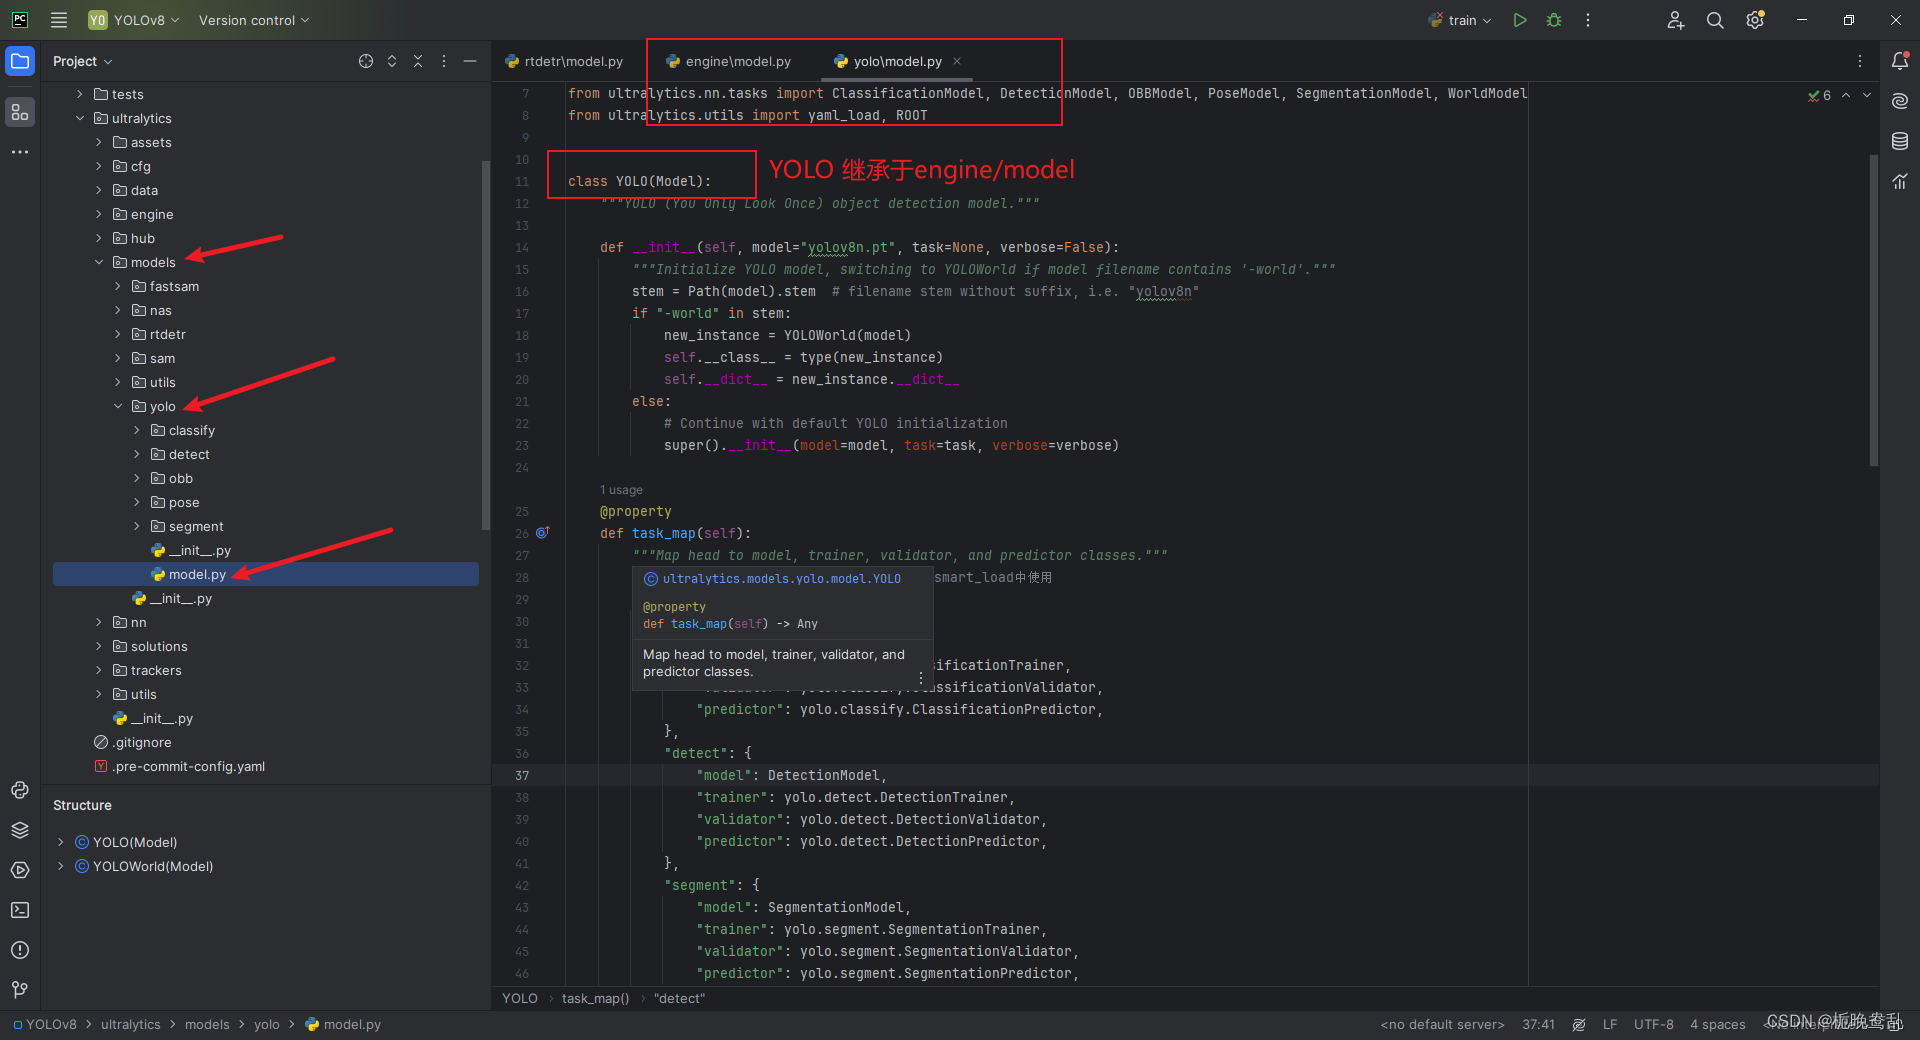This screenshot has height=1040, width=1920.
Task: Click the editor vertical scrollbar
Action: coord(1874,310)
